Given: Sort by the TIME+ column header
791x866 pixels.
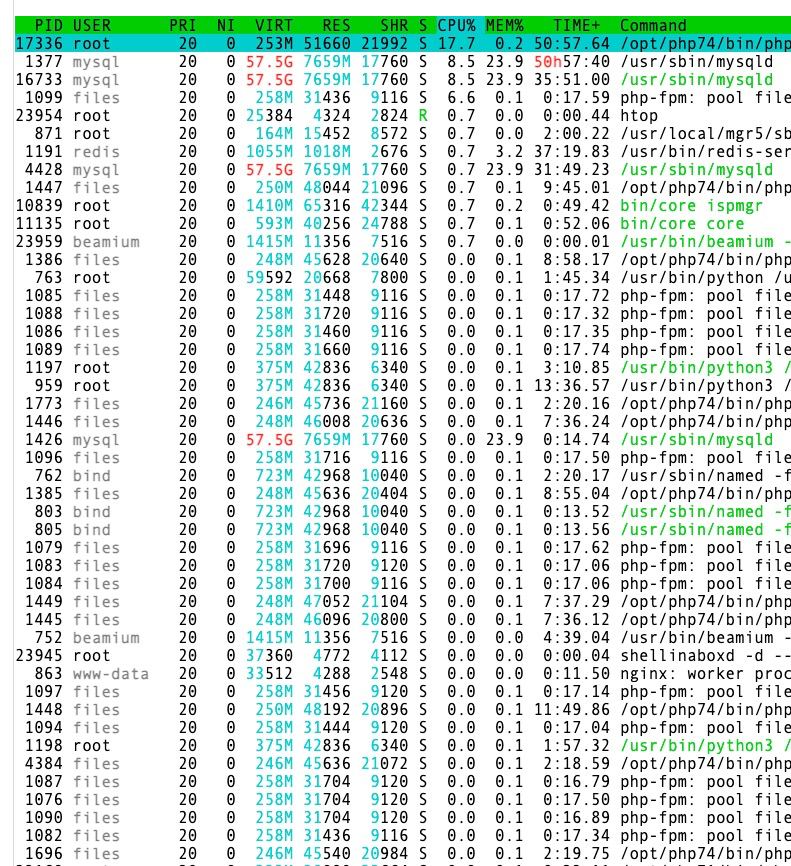Looking at the screenshot, I should [x=577, y=25].
